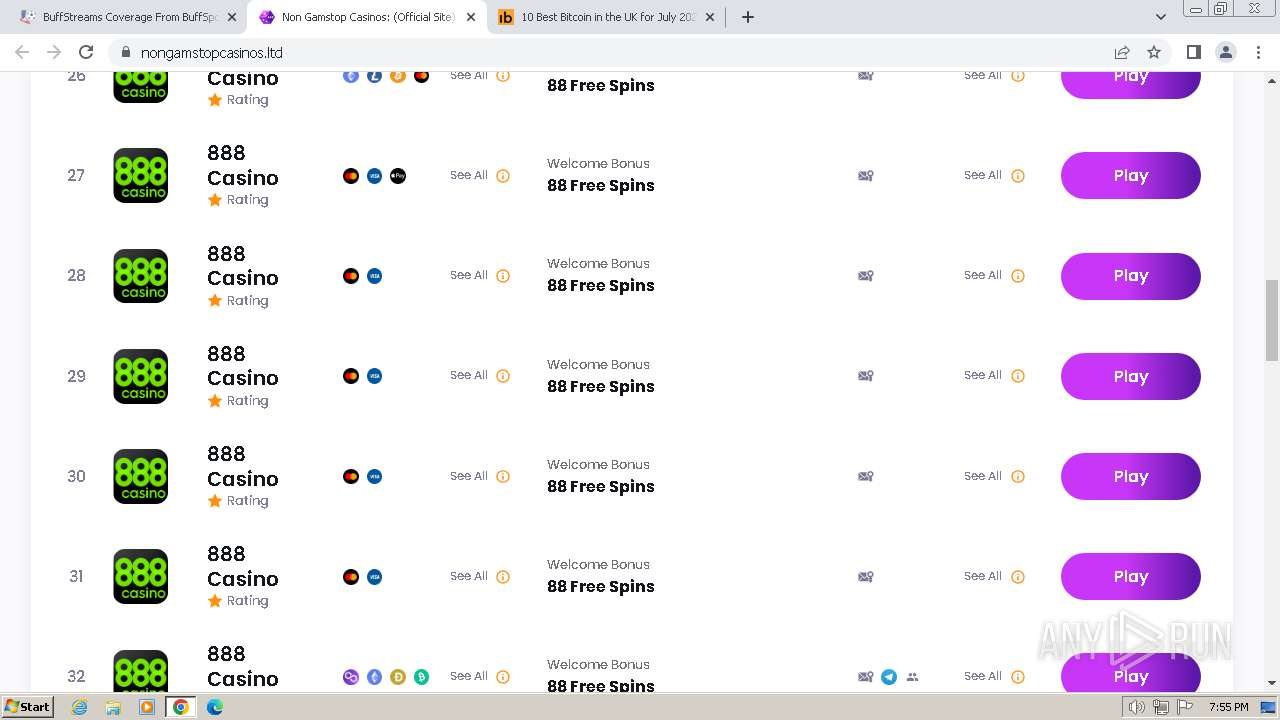Viewport: 1280px width, 720px height.
Task: Click support info icon in row 29
Action: 1018,376
